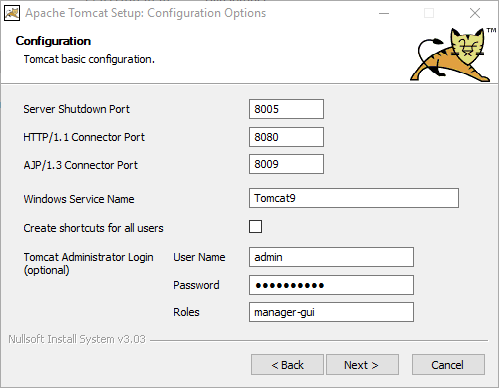The image size is (499, 388).
Task: Focus the AJP/1.3 Connector Port field
Action: click(x=286, y=164)
